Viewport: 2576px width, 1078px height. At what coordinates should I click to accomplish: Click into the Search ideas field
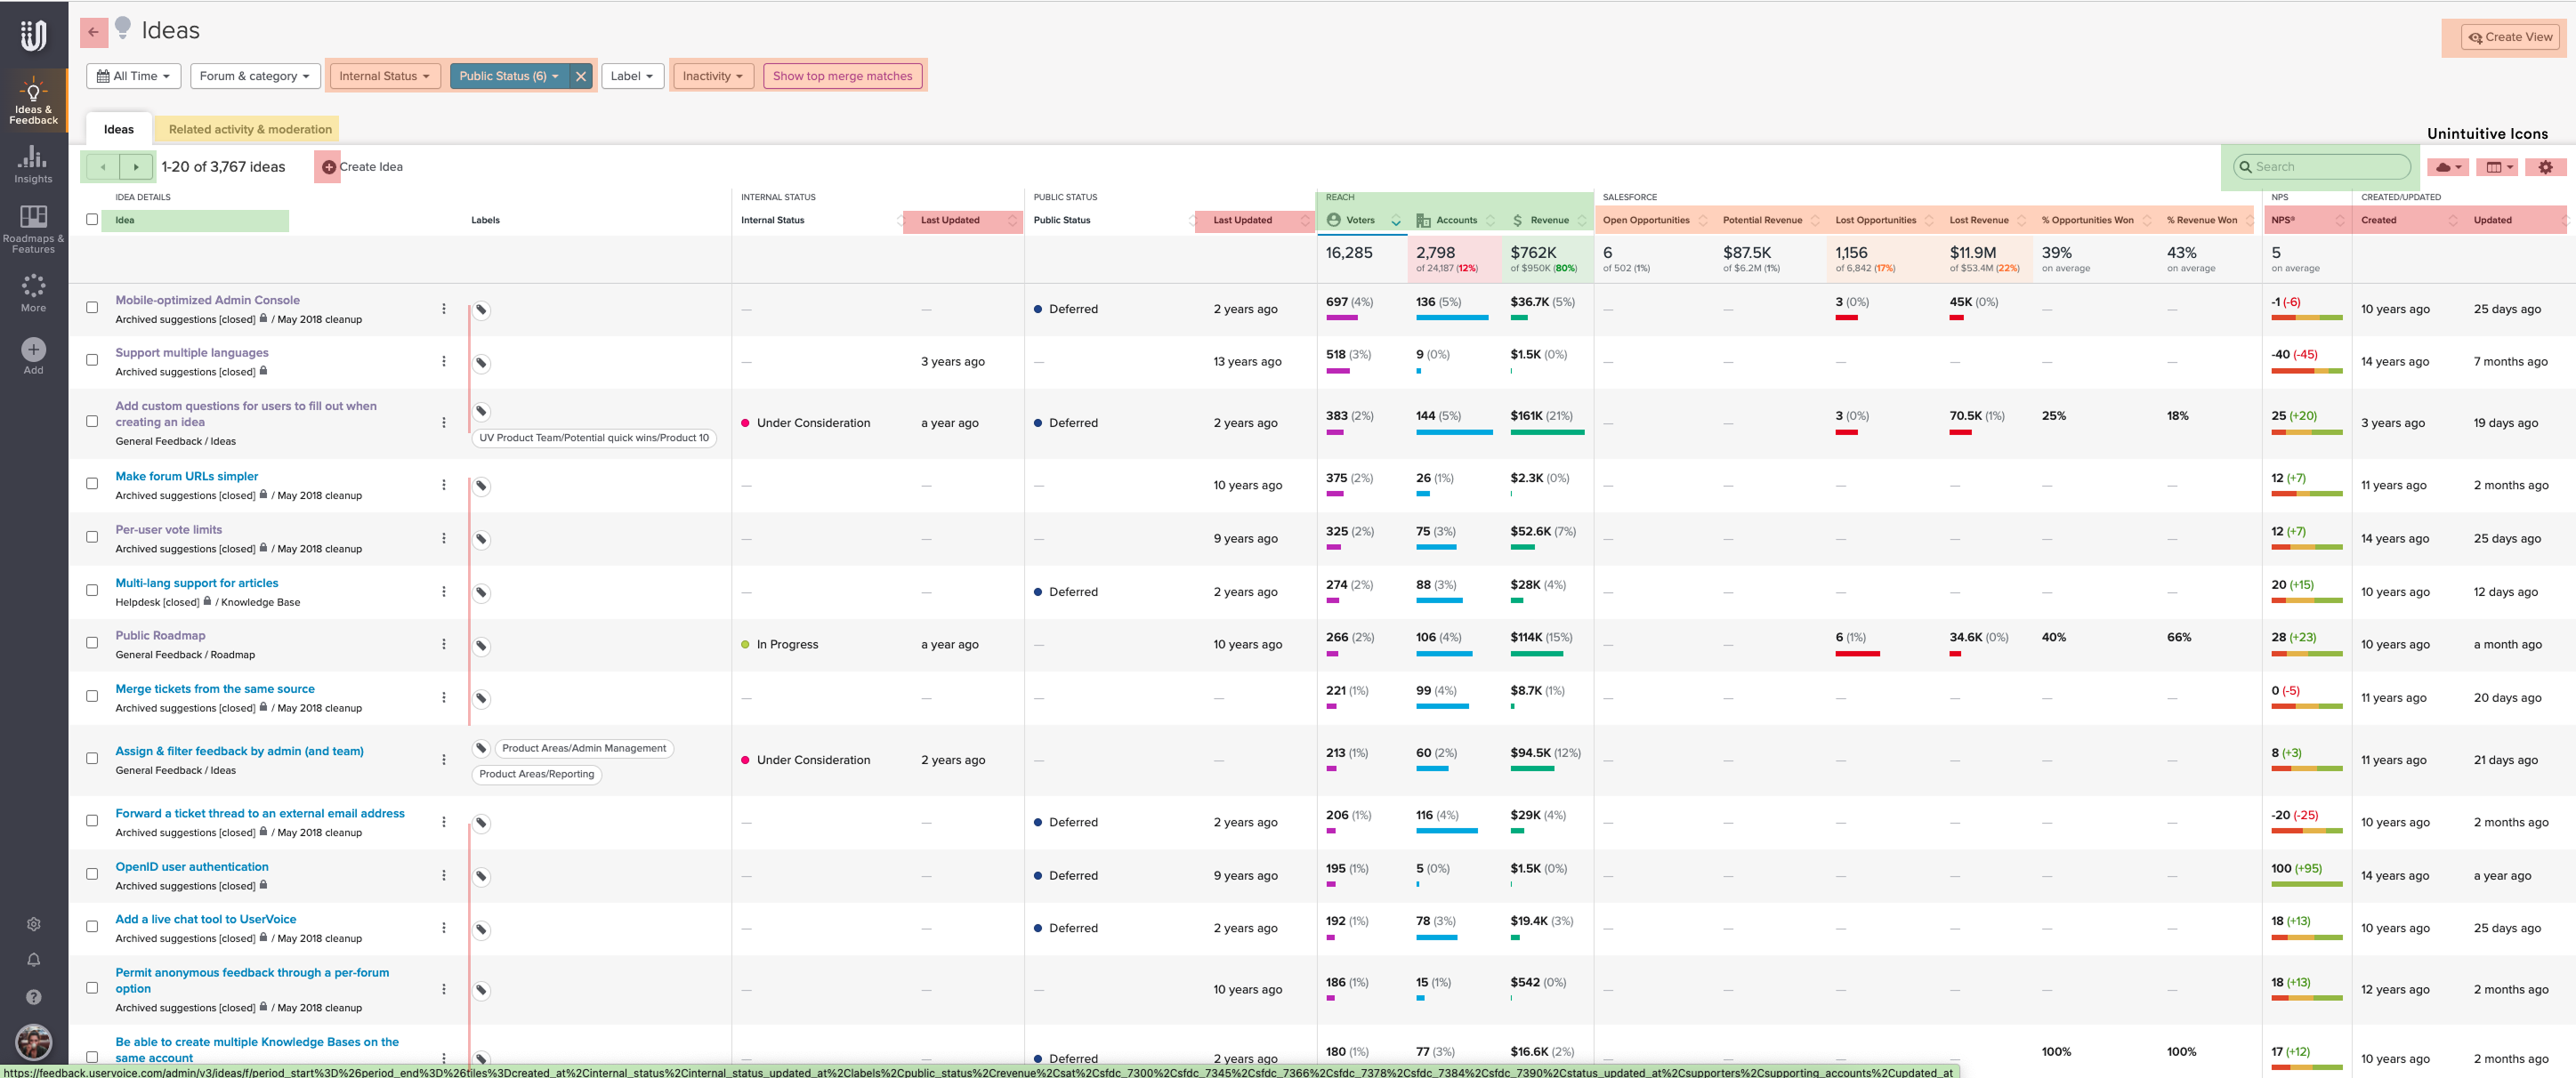point(2321,167)
